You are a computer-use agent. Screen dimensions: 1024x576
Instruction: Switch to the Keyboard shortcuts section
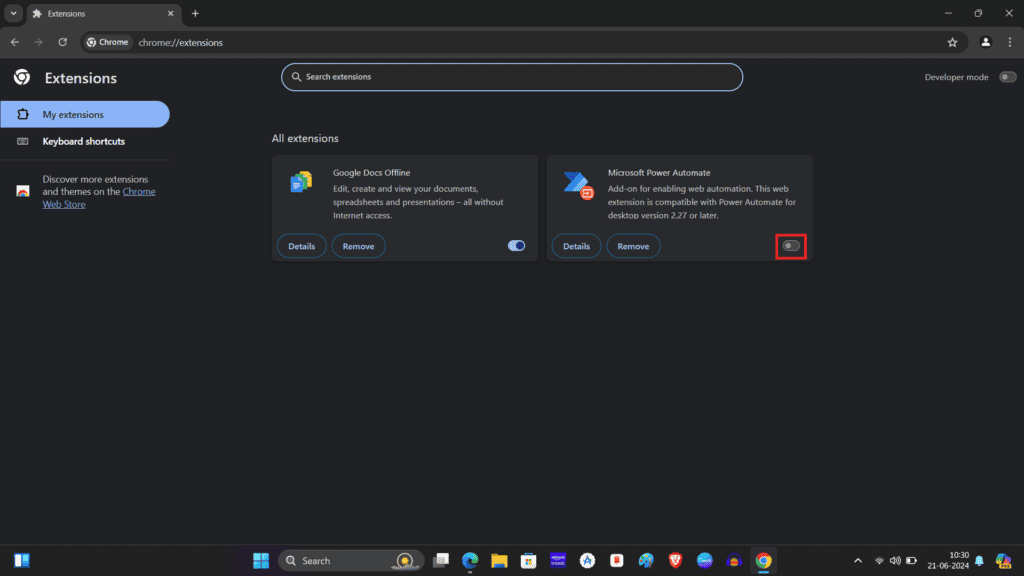(x=82, y=141)
